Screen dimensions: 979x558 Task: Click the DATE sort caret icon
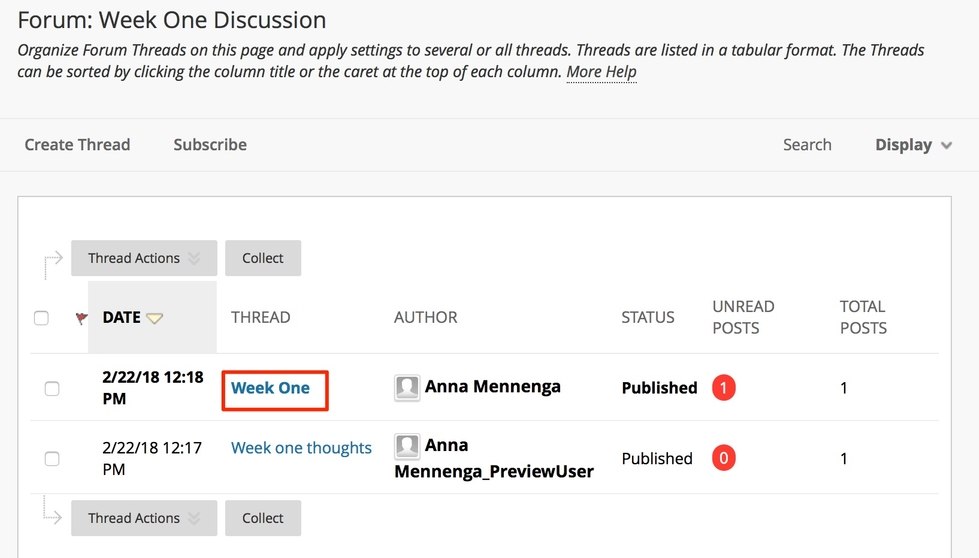[154, 318]
